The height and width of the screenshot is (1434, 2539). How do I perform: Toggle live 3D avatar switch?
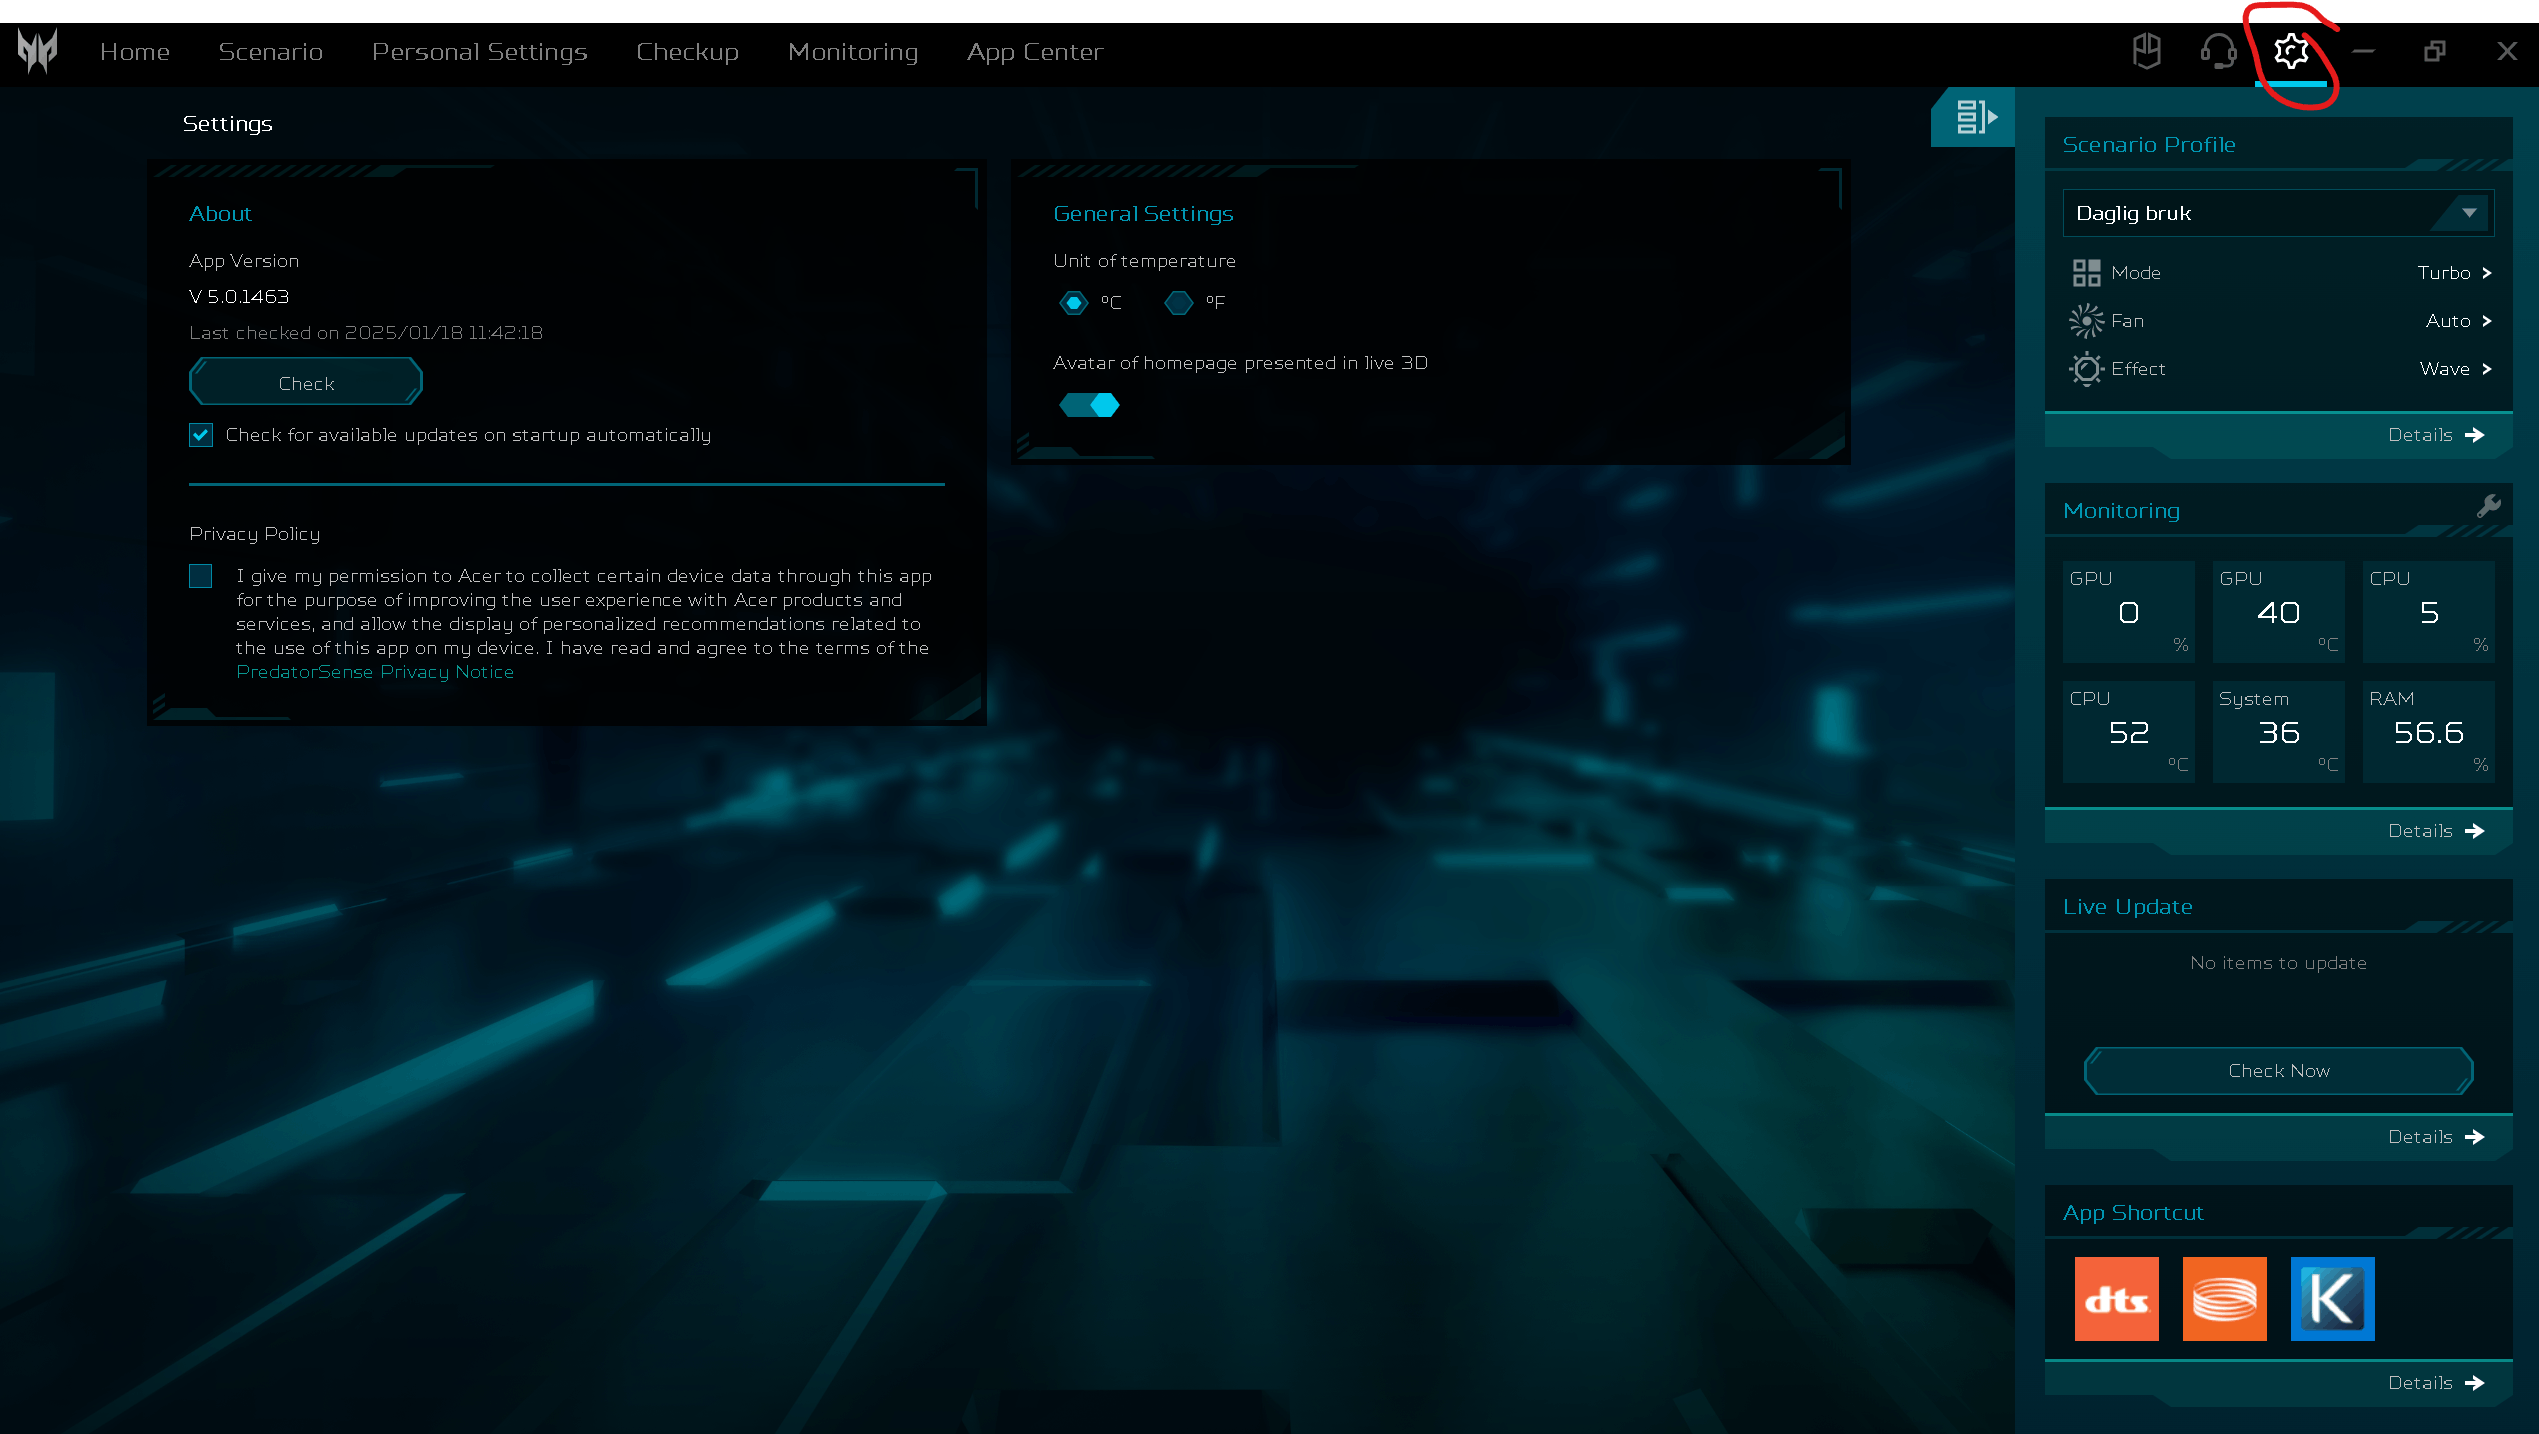pyautogui.click(x=1090, y=405)
